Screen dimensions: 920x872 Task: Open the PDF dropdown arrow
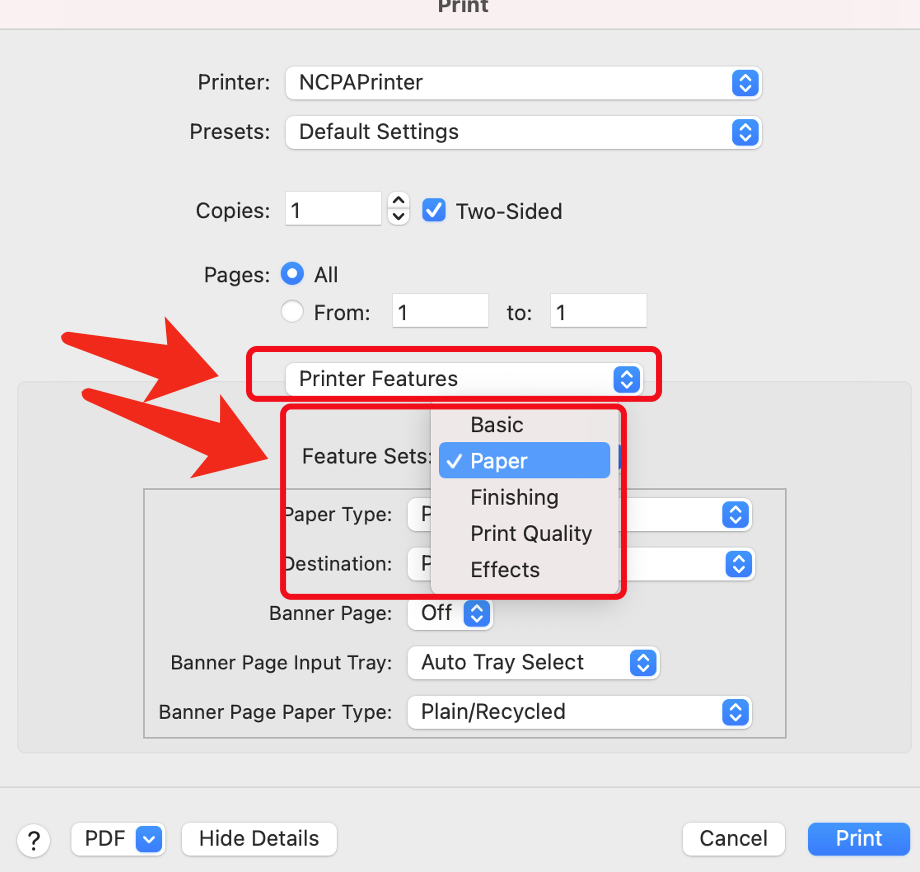(148, 839)
